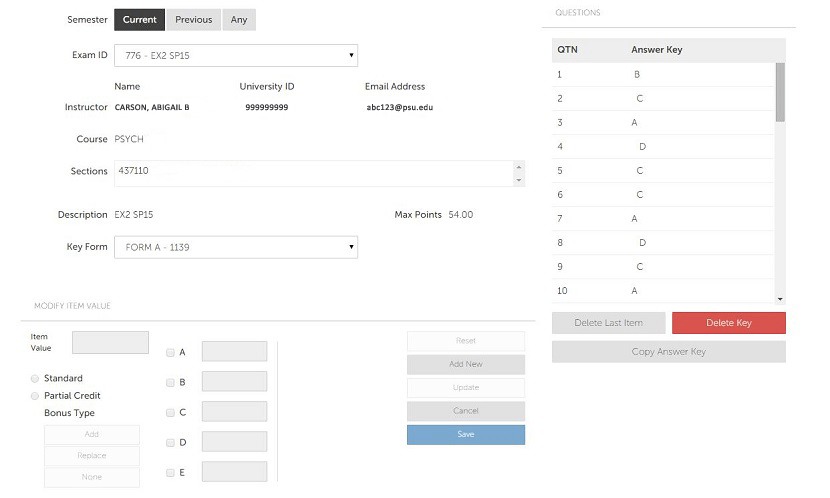Click the value field for answer D
Viewport: 830px width, 498px height.
pos(234,442)
